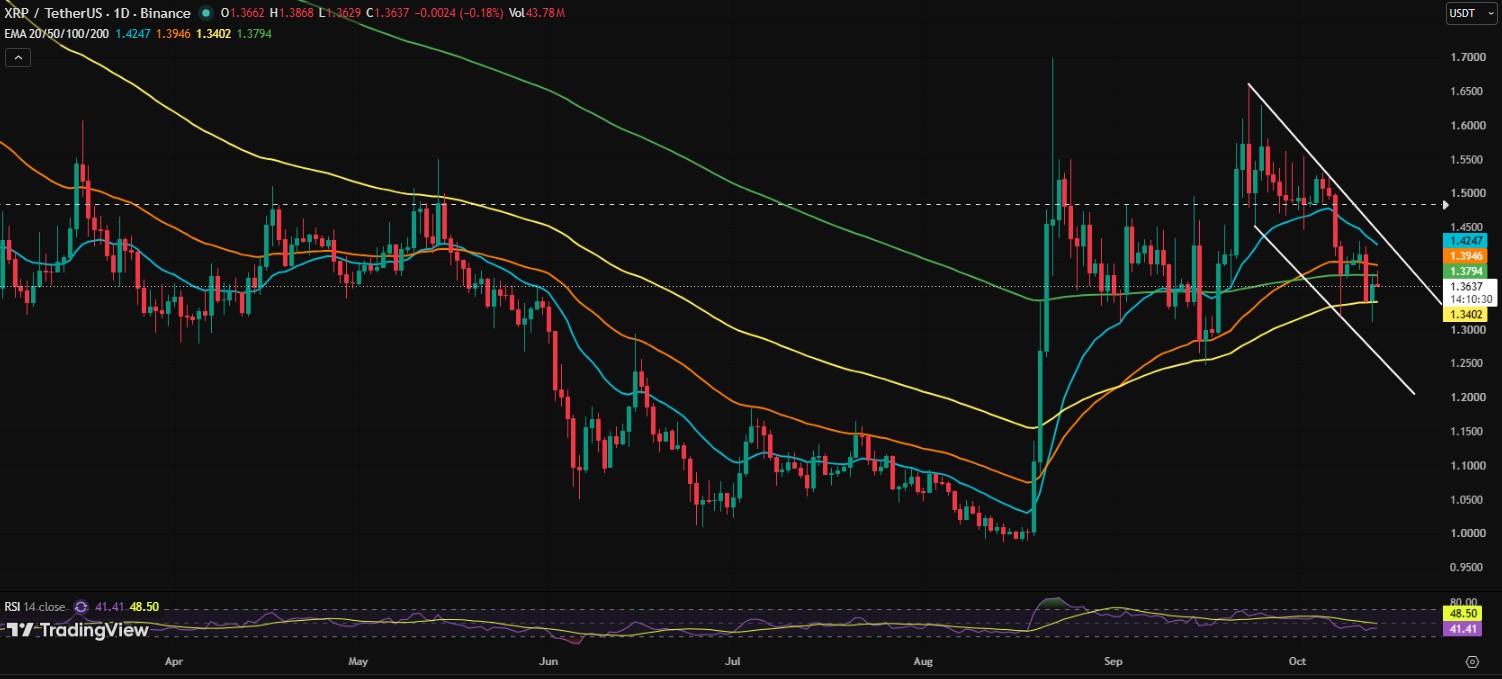Click the high price H1.3868 value
Image resolution: width=1502 pixels, height=679 pixels.
pyautogui.click(x=290, y=13)
